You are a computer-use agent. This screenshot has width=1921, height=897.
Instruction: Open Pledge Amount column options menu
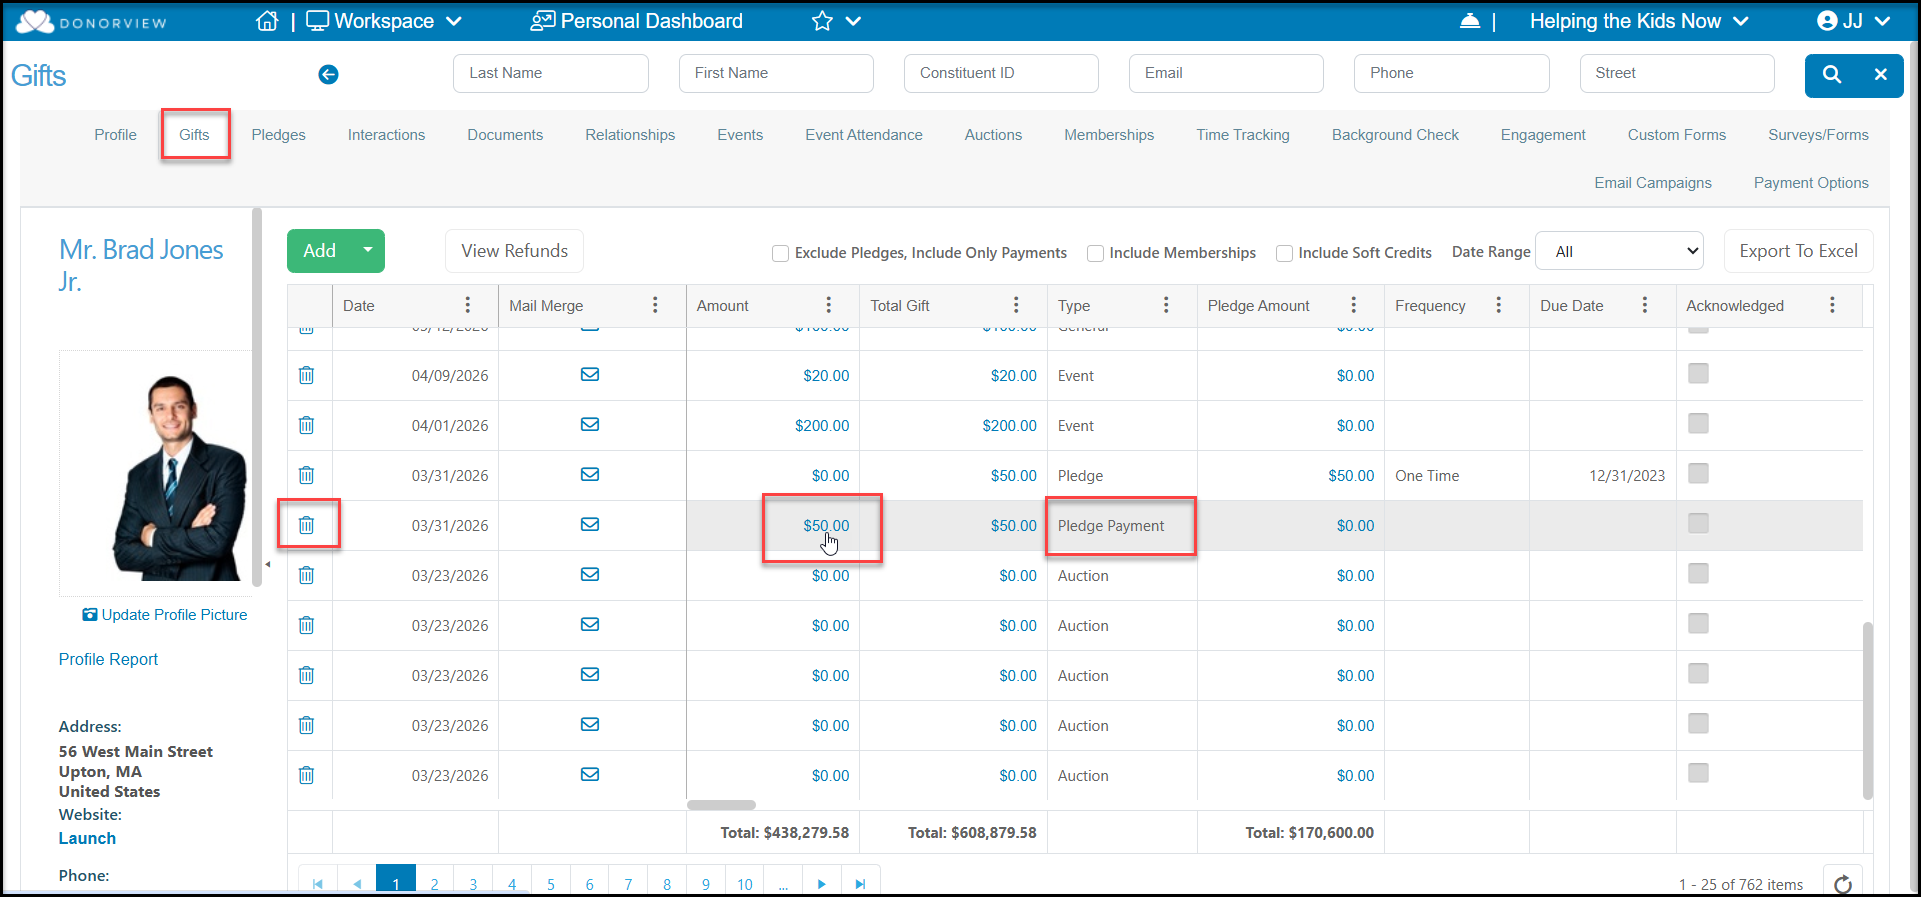tap(1354, 305)
